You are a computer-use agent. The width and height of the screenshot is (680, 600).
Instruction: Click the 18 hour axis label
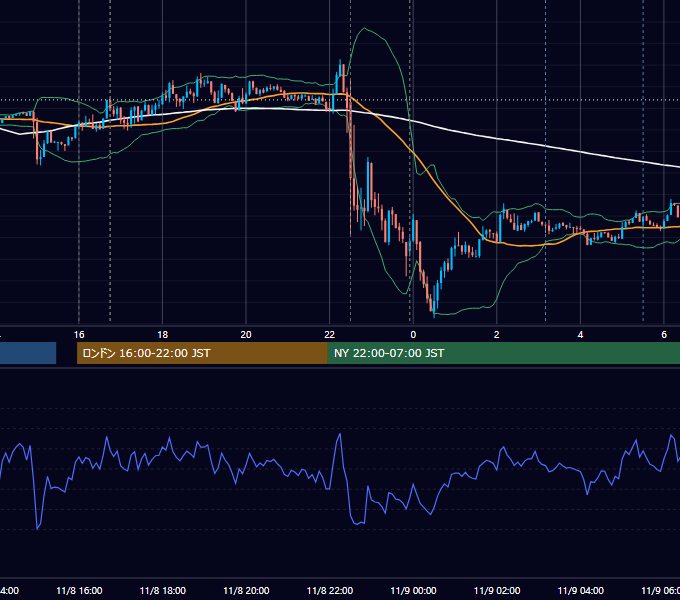163,335
